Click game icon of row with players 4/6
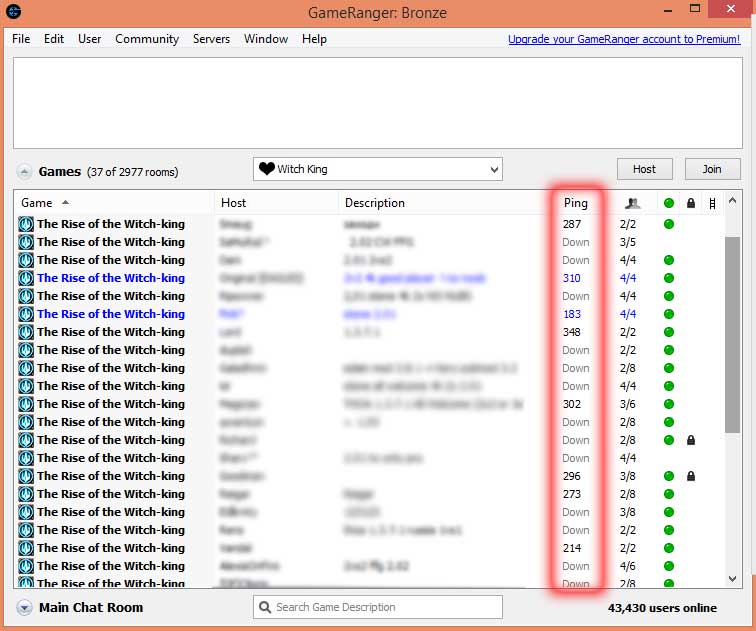Screen dimensions: 756x631 click(x=26, y=566)
